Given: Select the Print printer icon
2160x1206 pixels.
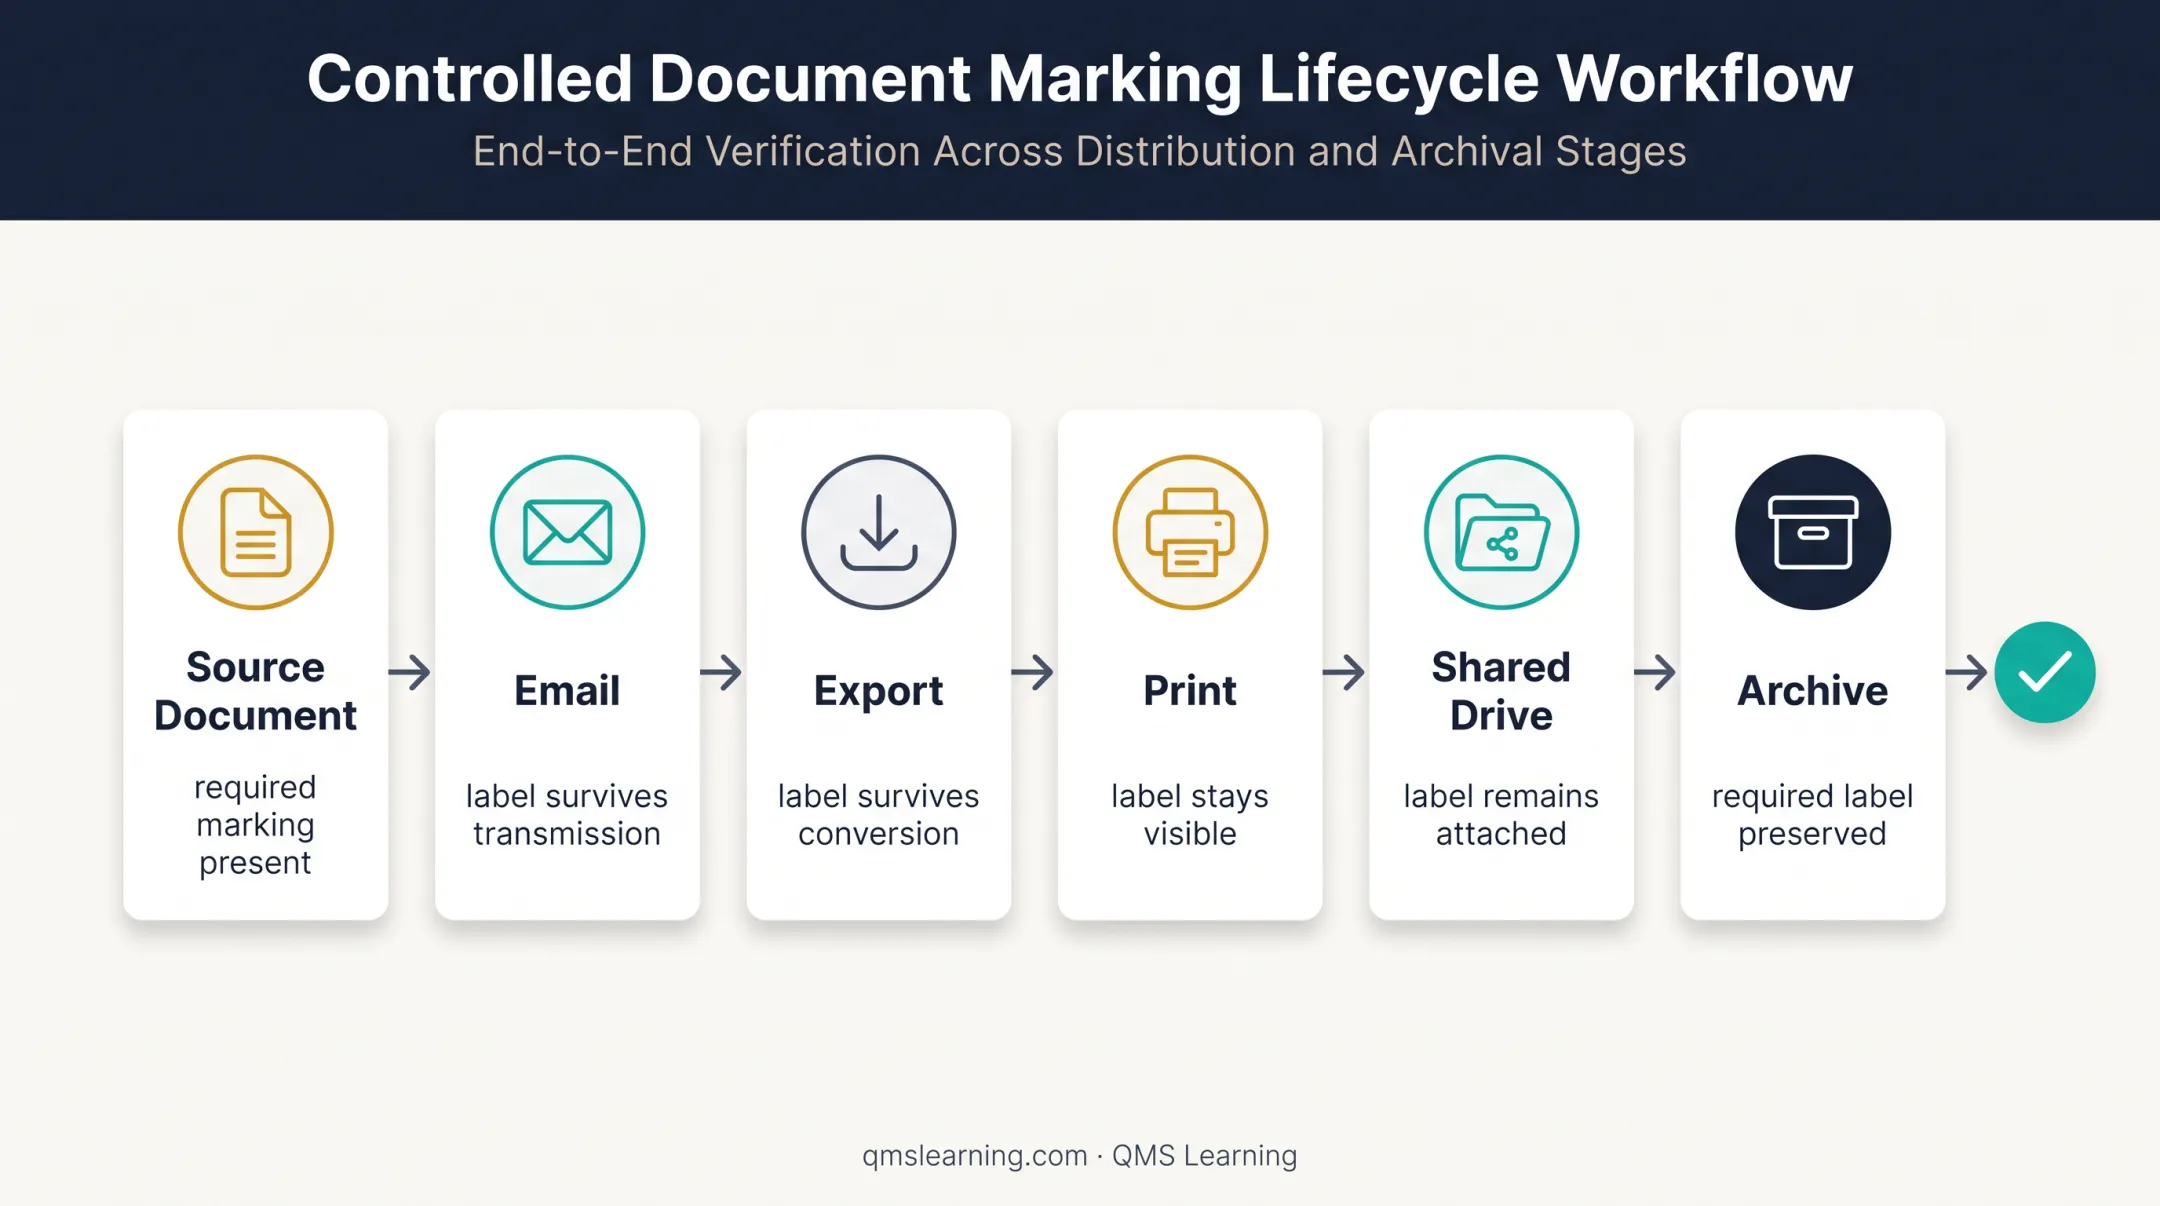Looking at the screenshot, I should (x=1190, y=532).
